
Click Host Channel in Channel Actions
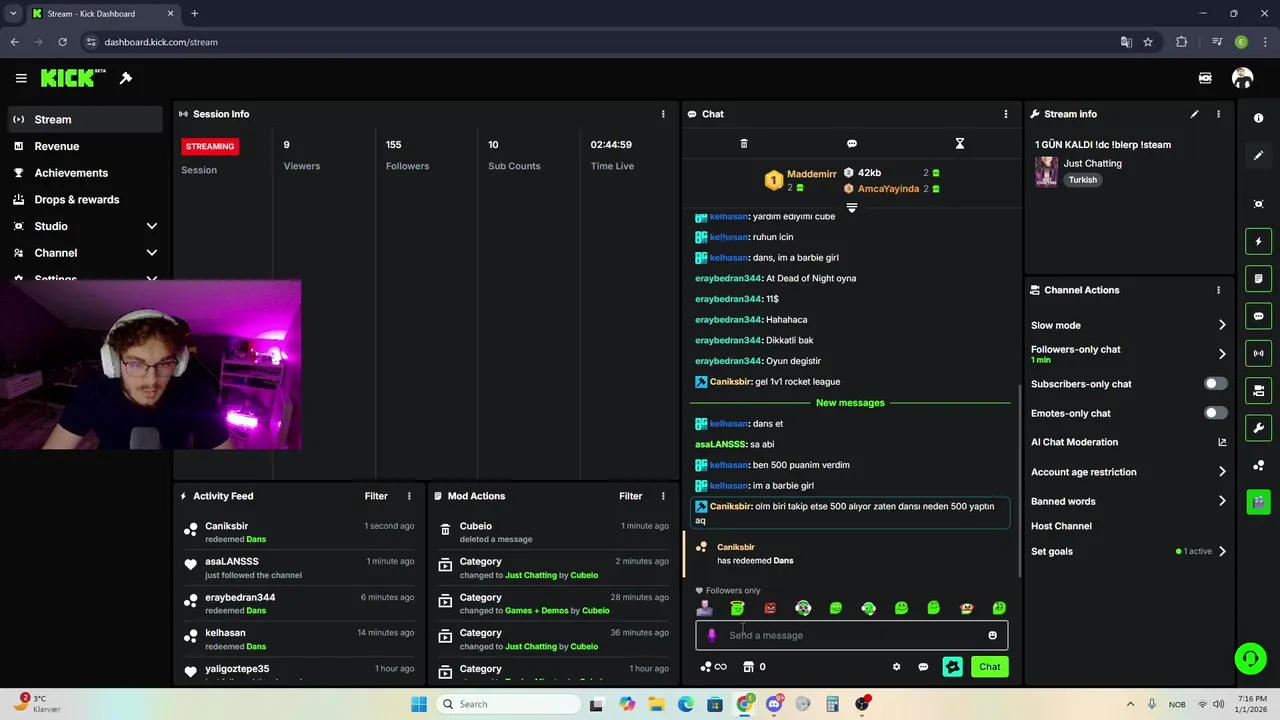(1061, 526)
